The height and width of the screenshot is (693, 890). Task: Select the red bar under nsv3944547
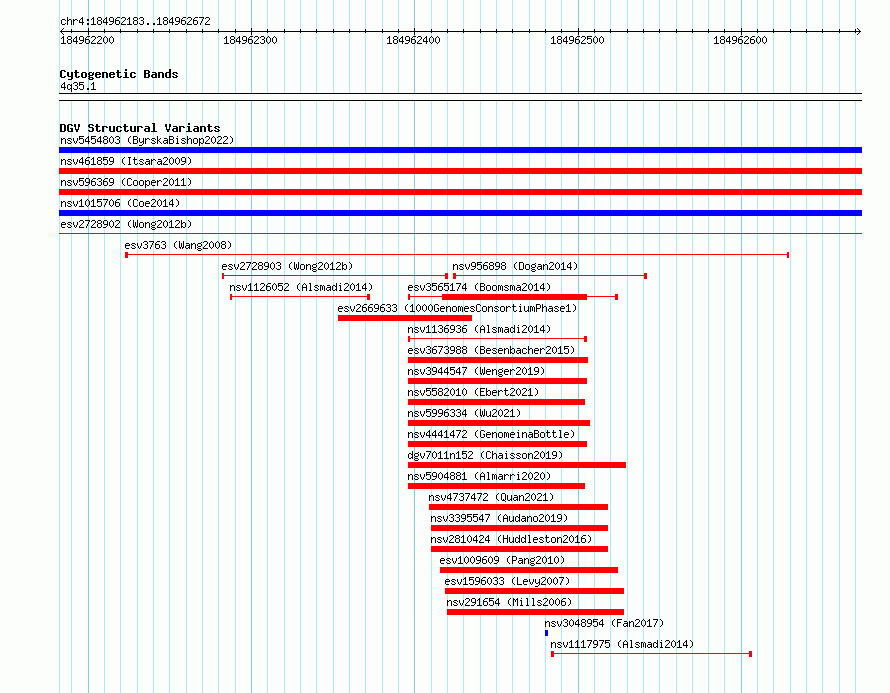497,381
